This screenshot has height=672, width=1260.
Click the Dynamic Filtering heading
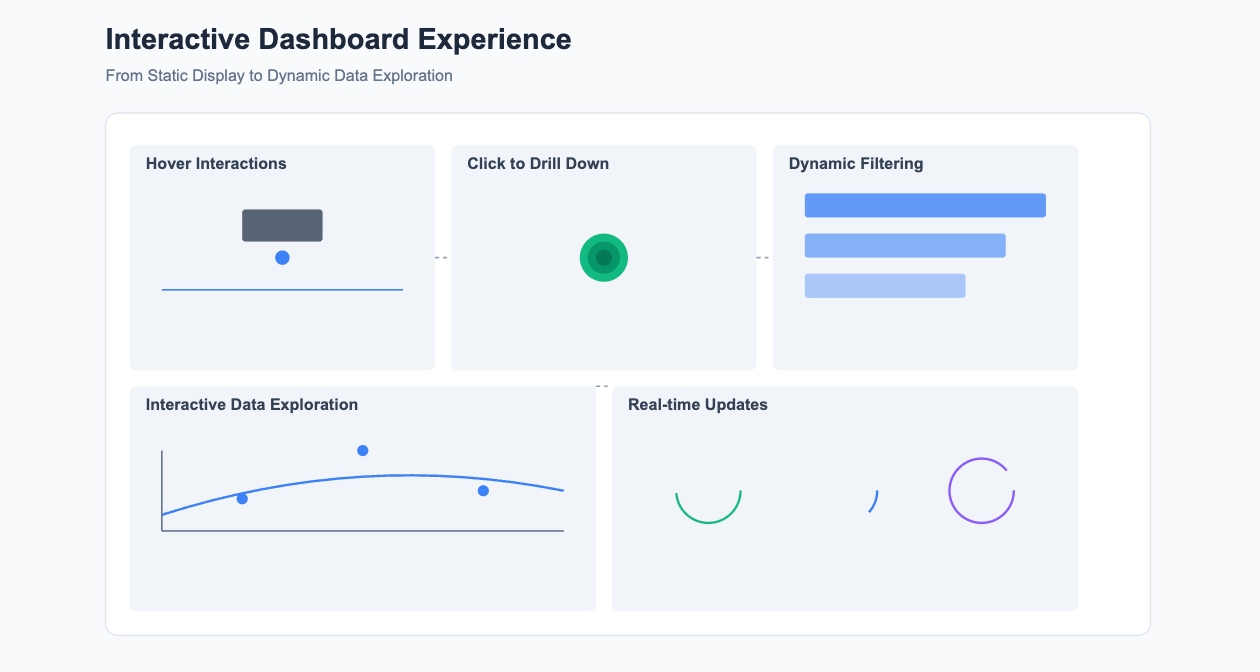(x=856, y=163)
